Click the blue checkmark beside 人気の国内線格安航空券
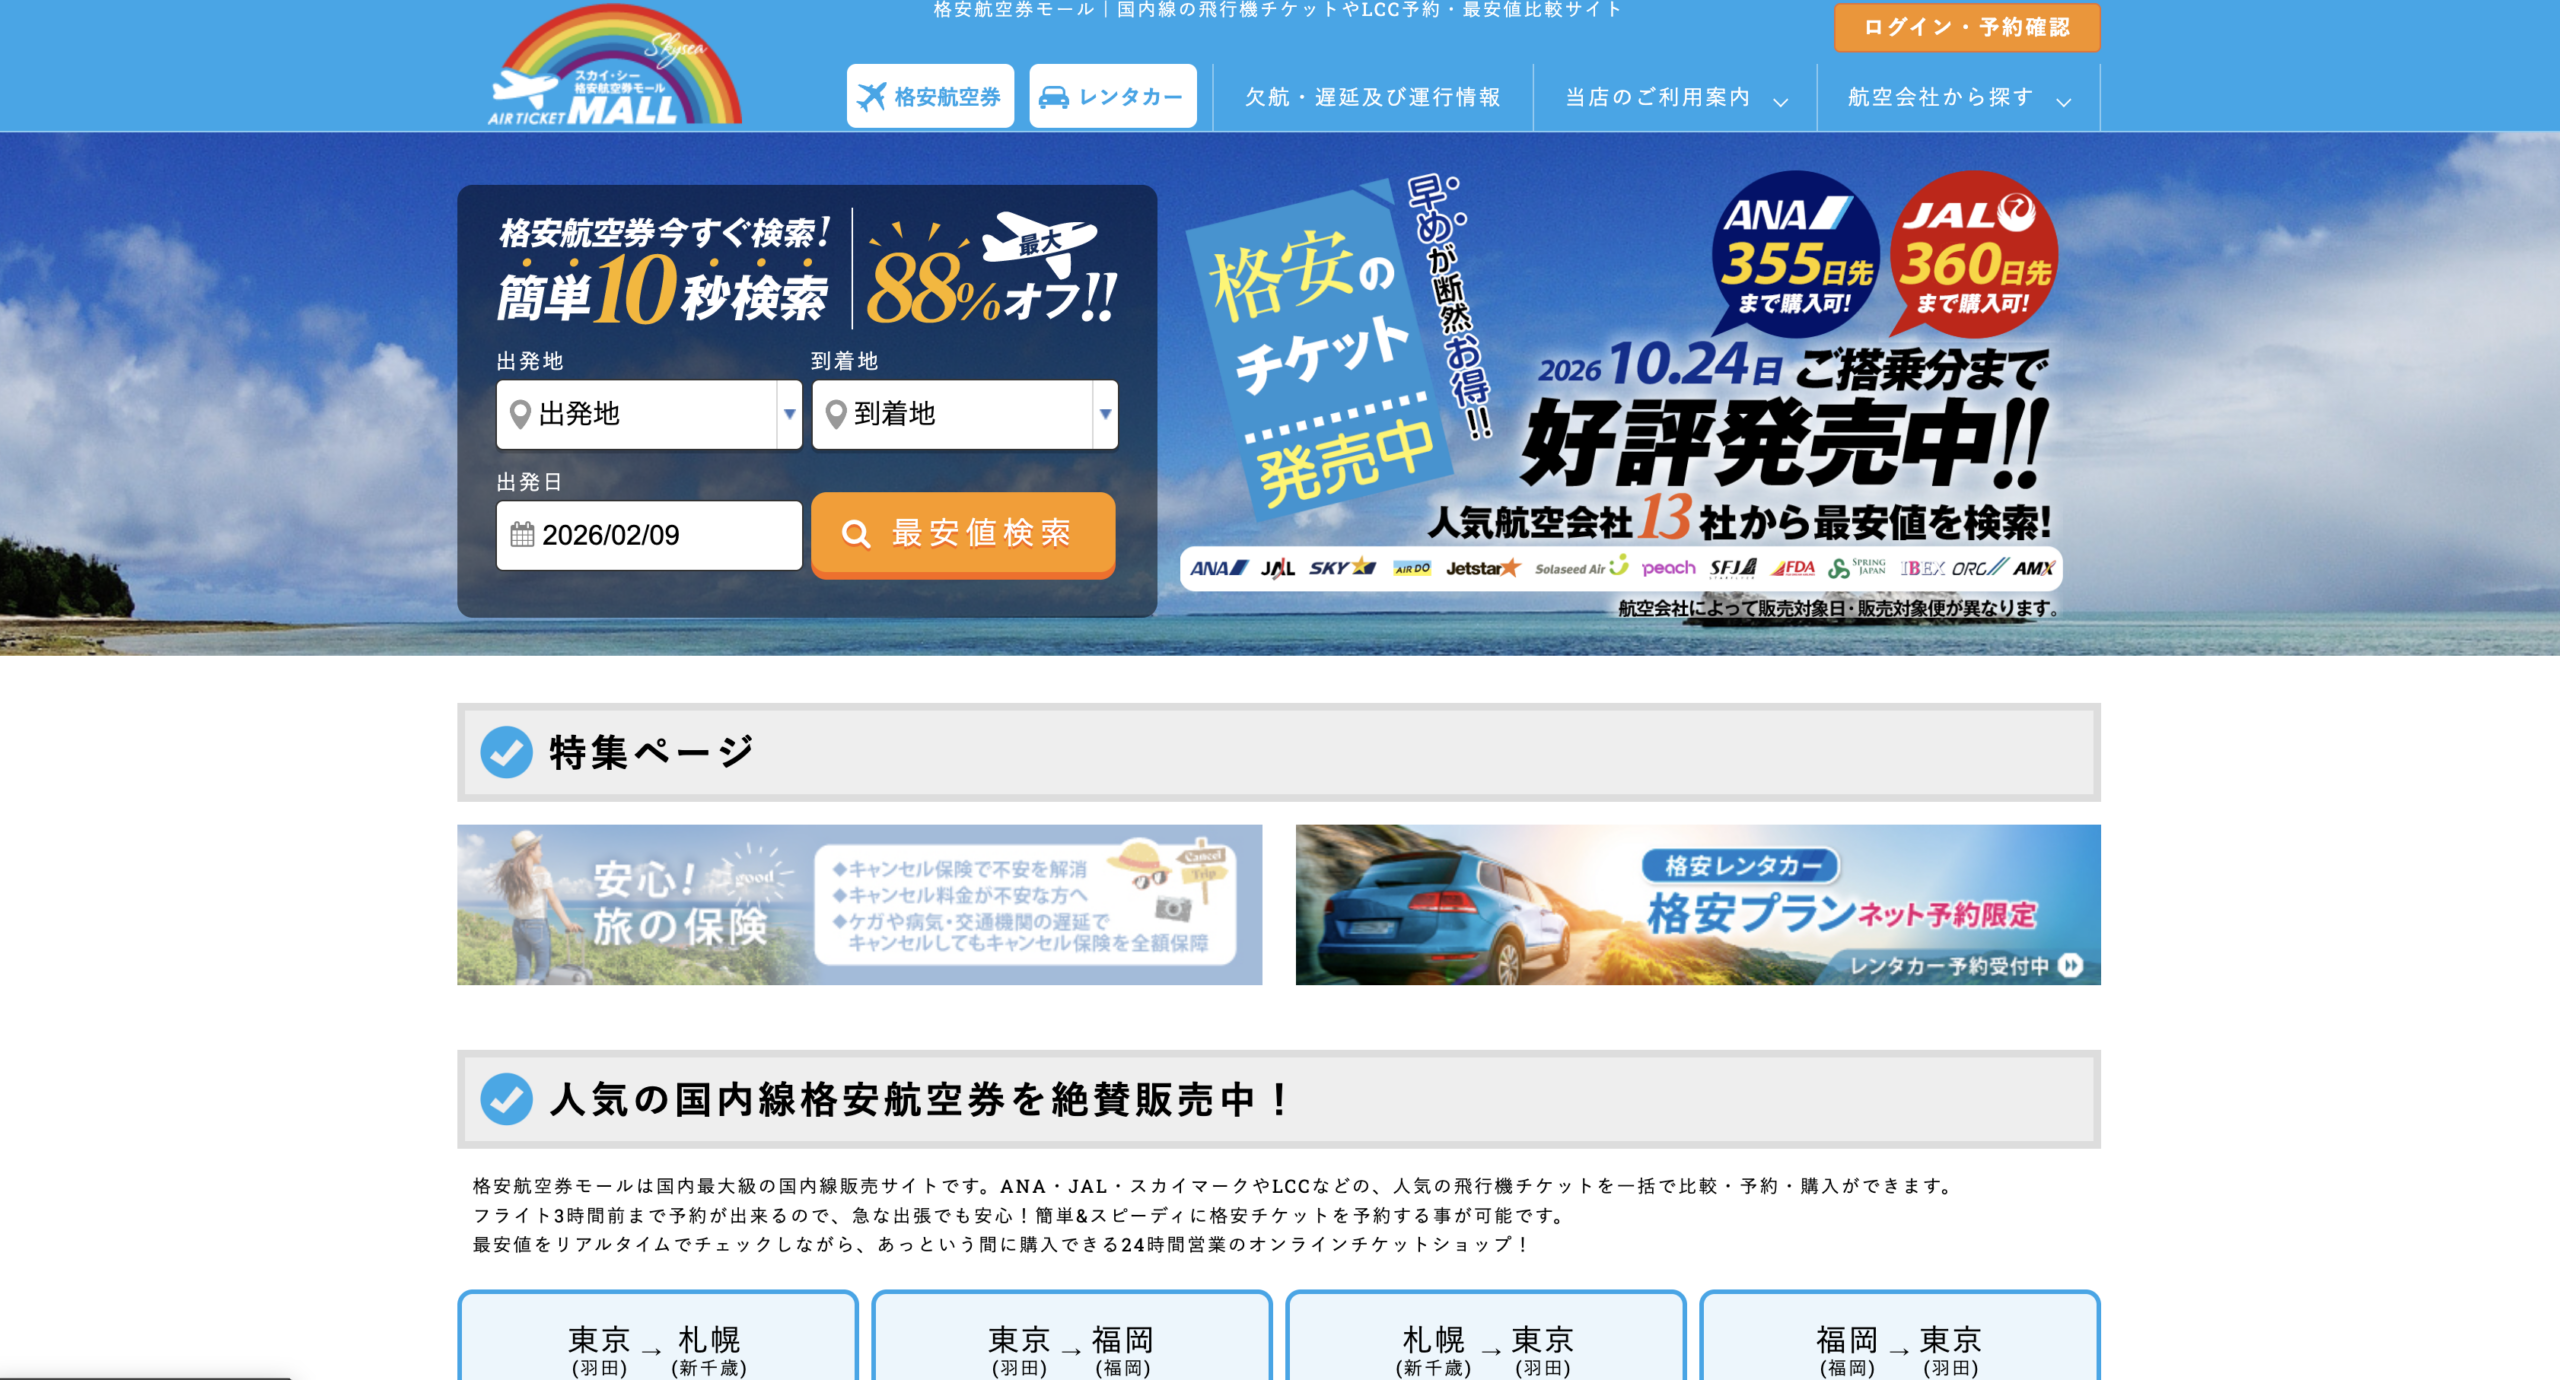The height and width of the screenshot is (1380, 2560). (507, 1099)
